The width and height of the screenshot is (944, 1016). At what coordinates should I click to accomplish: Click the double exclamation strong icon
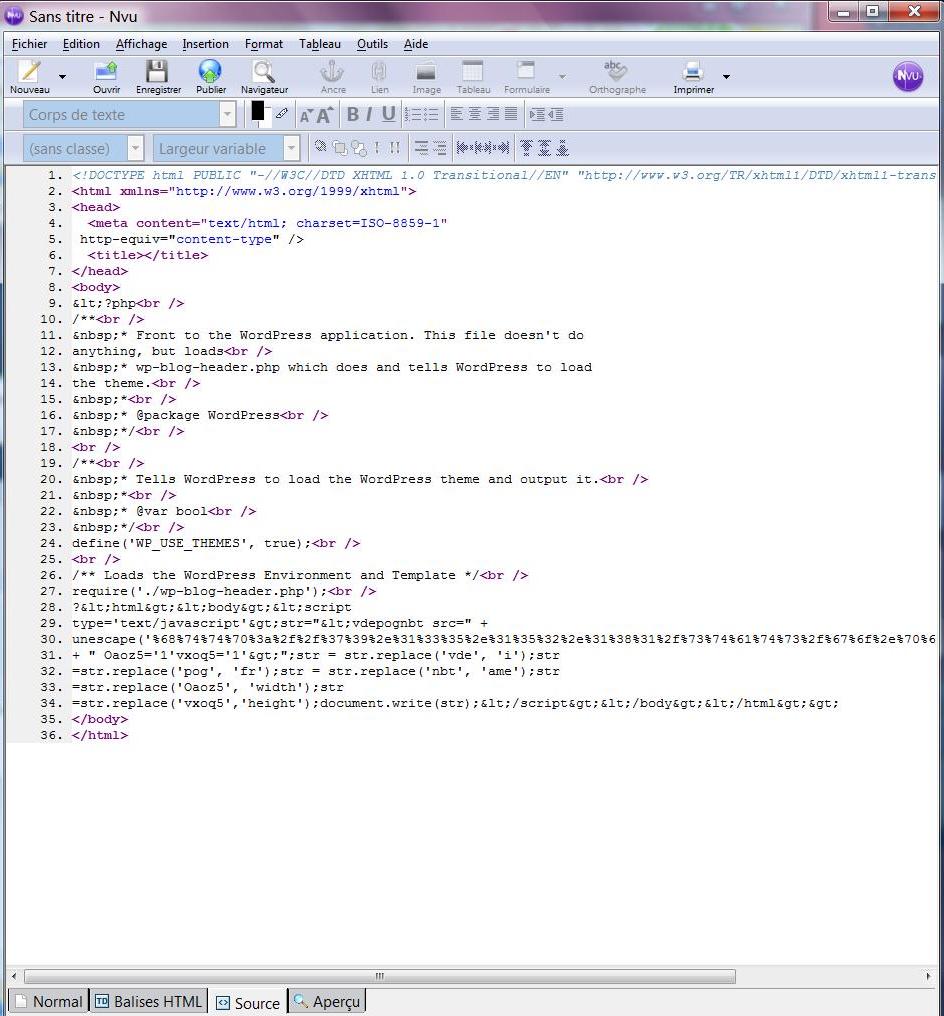(x=395, y=148)
